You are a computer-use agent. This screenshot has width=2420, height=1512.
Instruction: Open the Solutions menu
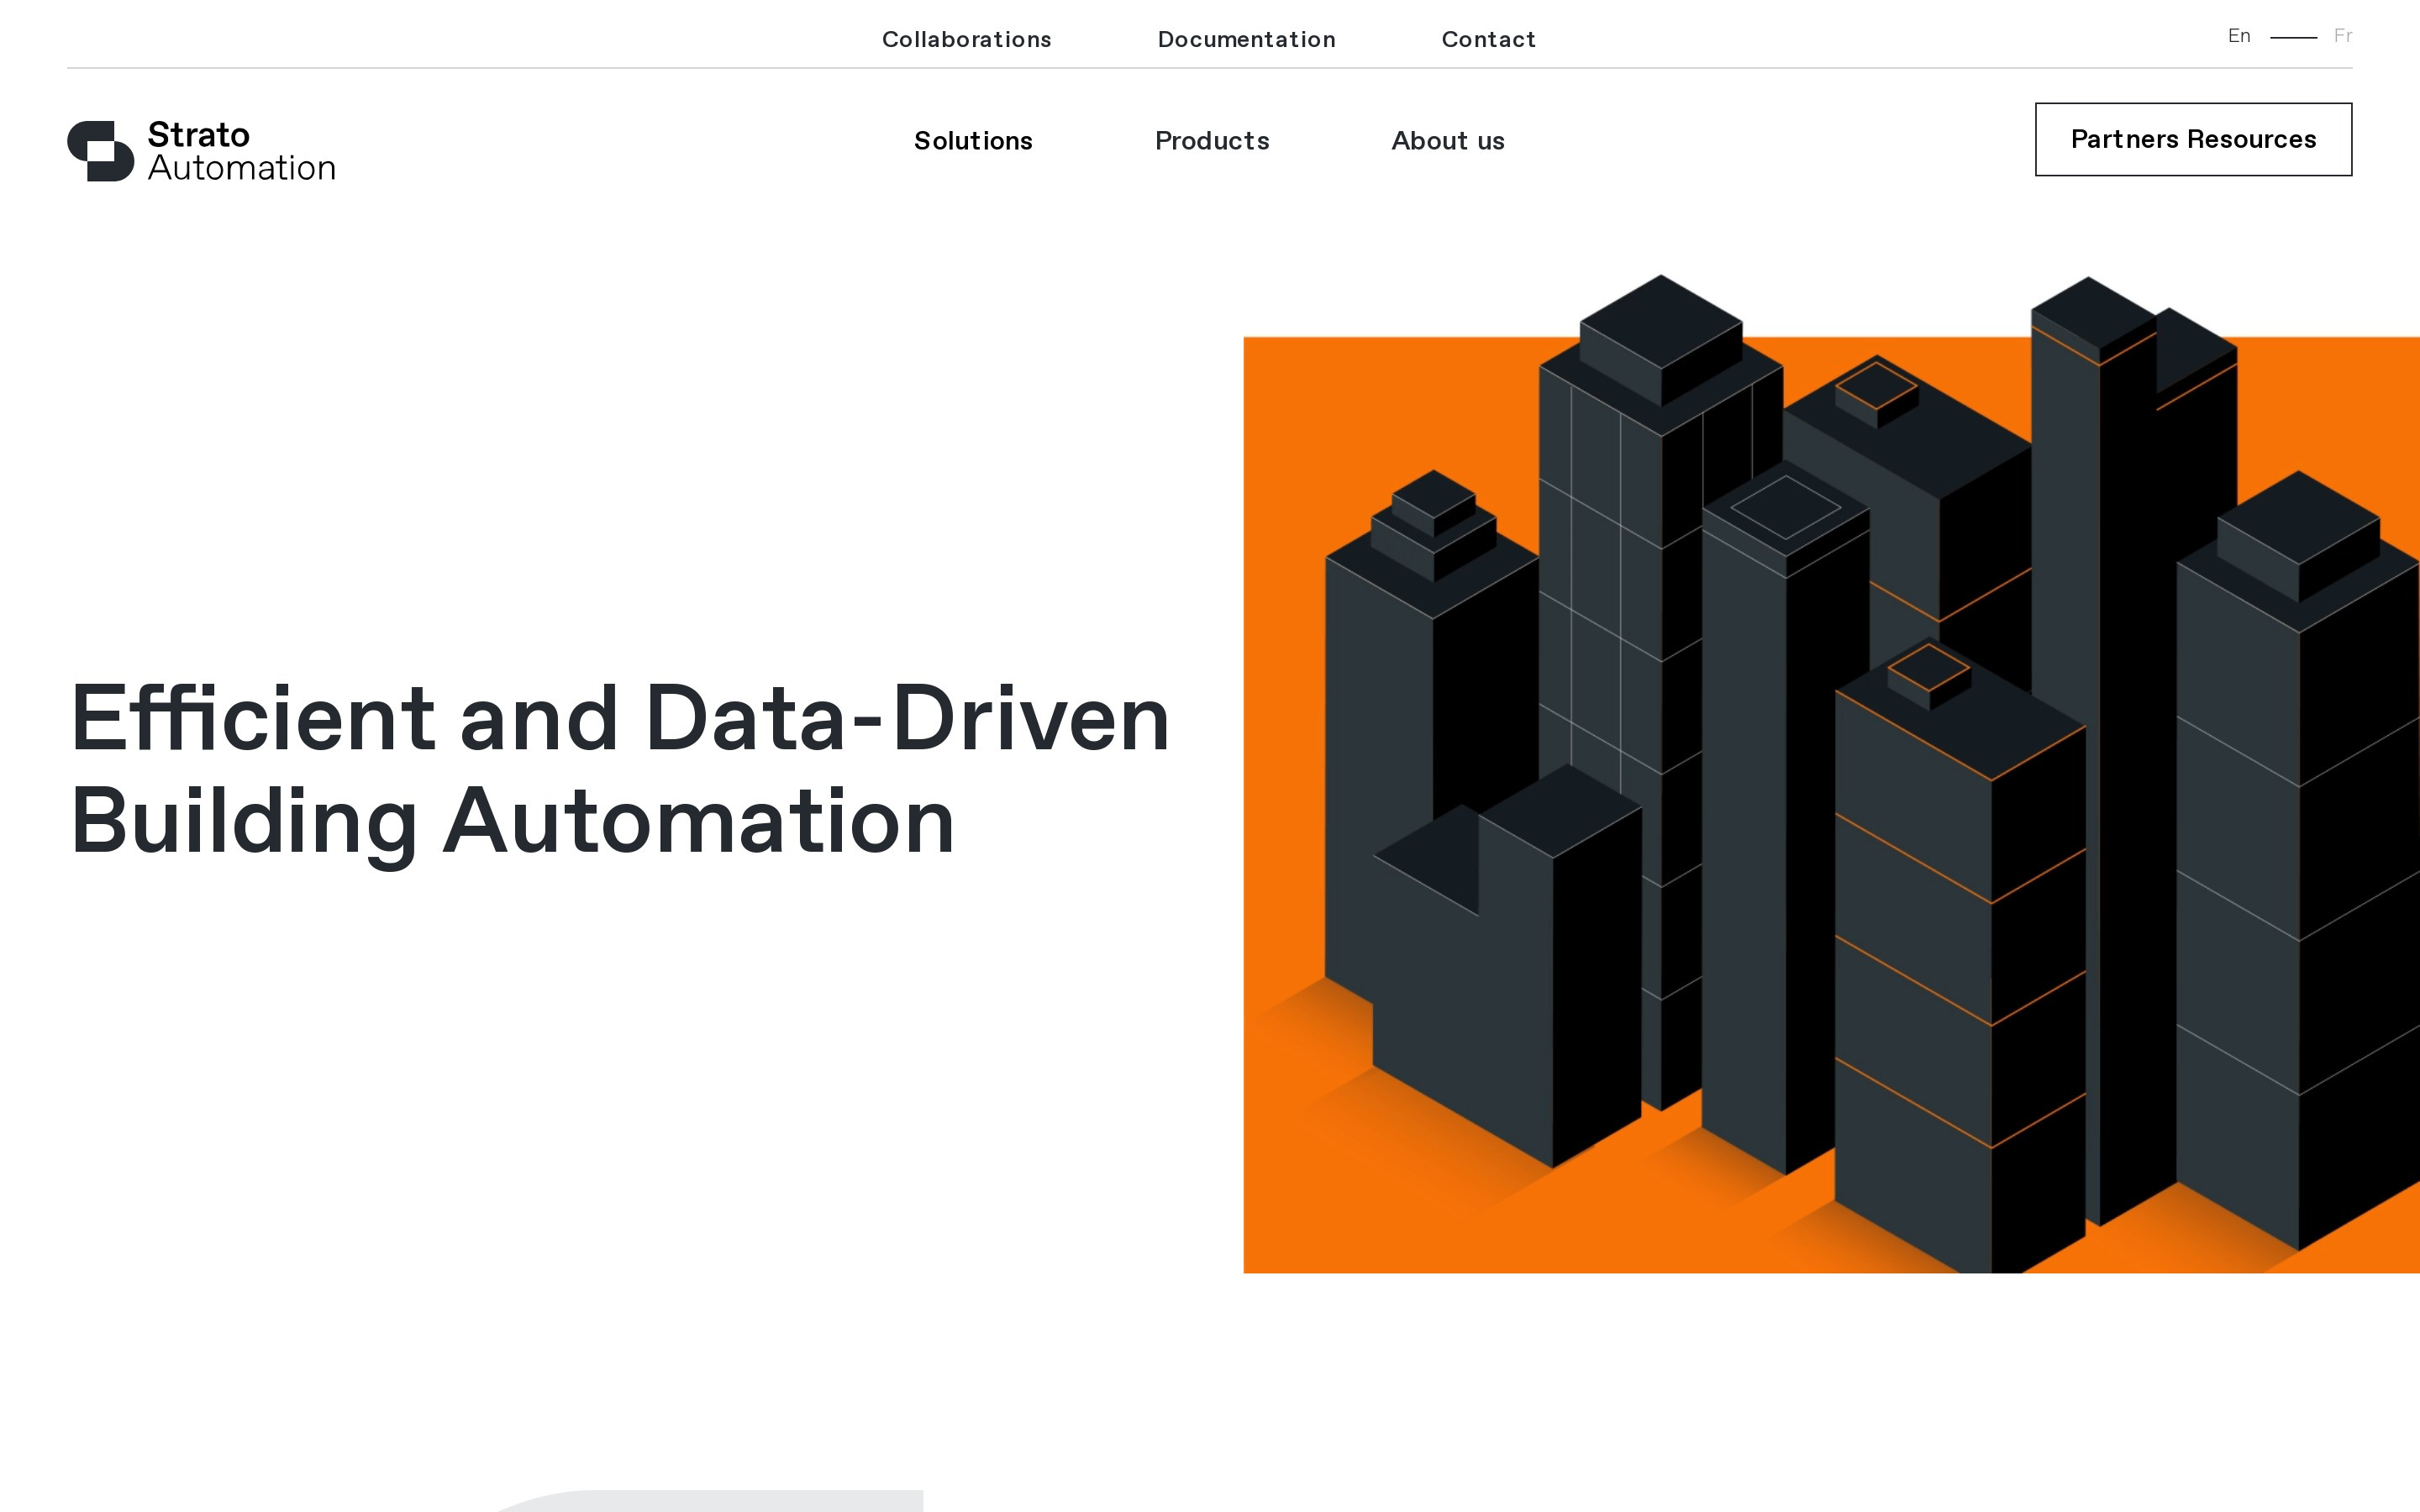coord(973,141)
